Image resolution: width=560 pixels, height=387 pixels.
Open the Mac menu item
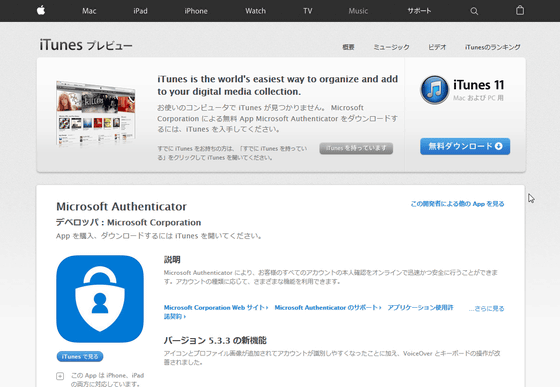pos(89,11)
